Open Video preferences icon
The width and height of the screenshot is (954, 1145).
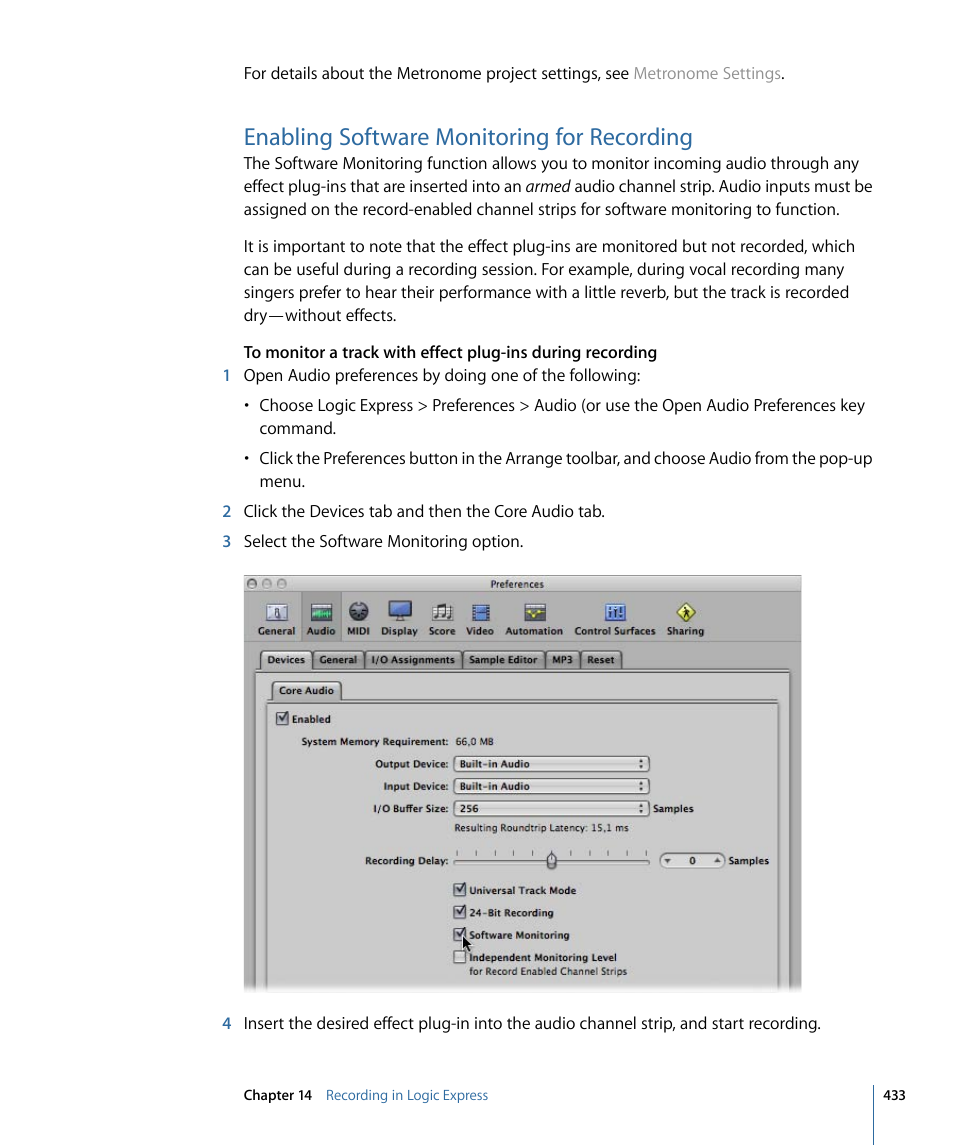tap(479, 619)
